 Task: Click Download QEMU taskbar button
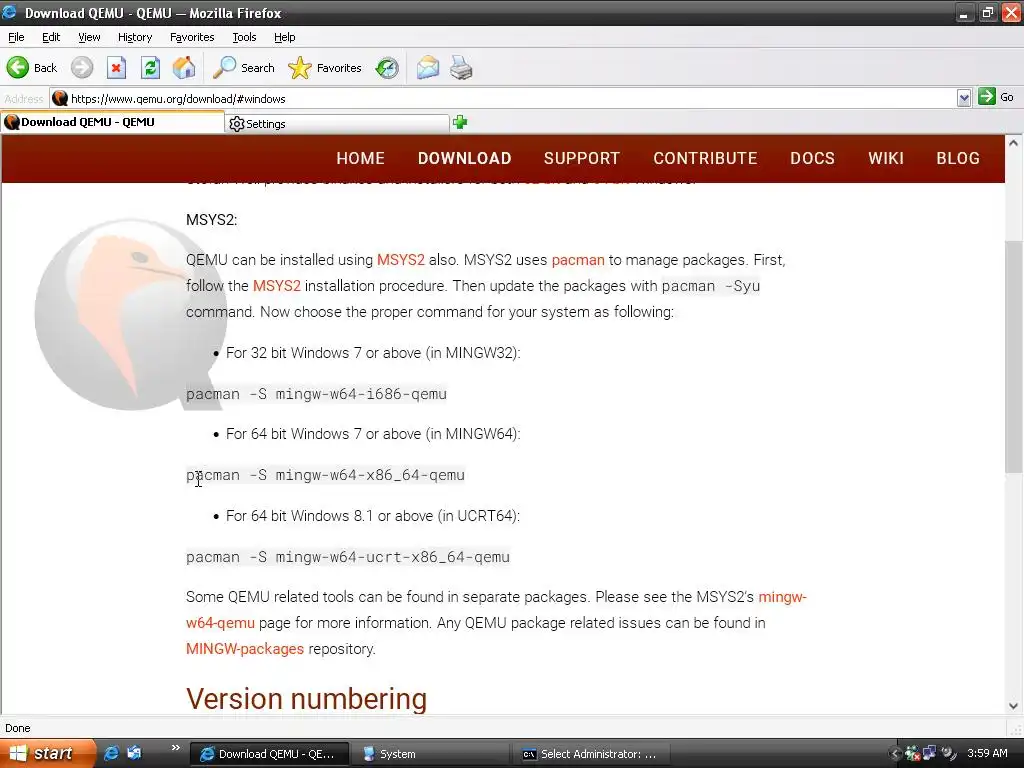pyautogui.click(x=270, y=754)
